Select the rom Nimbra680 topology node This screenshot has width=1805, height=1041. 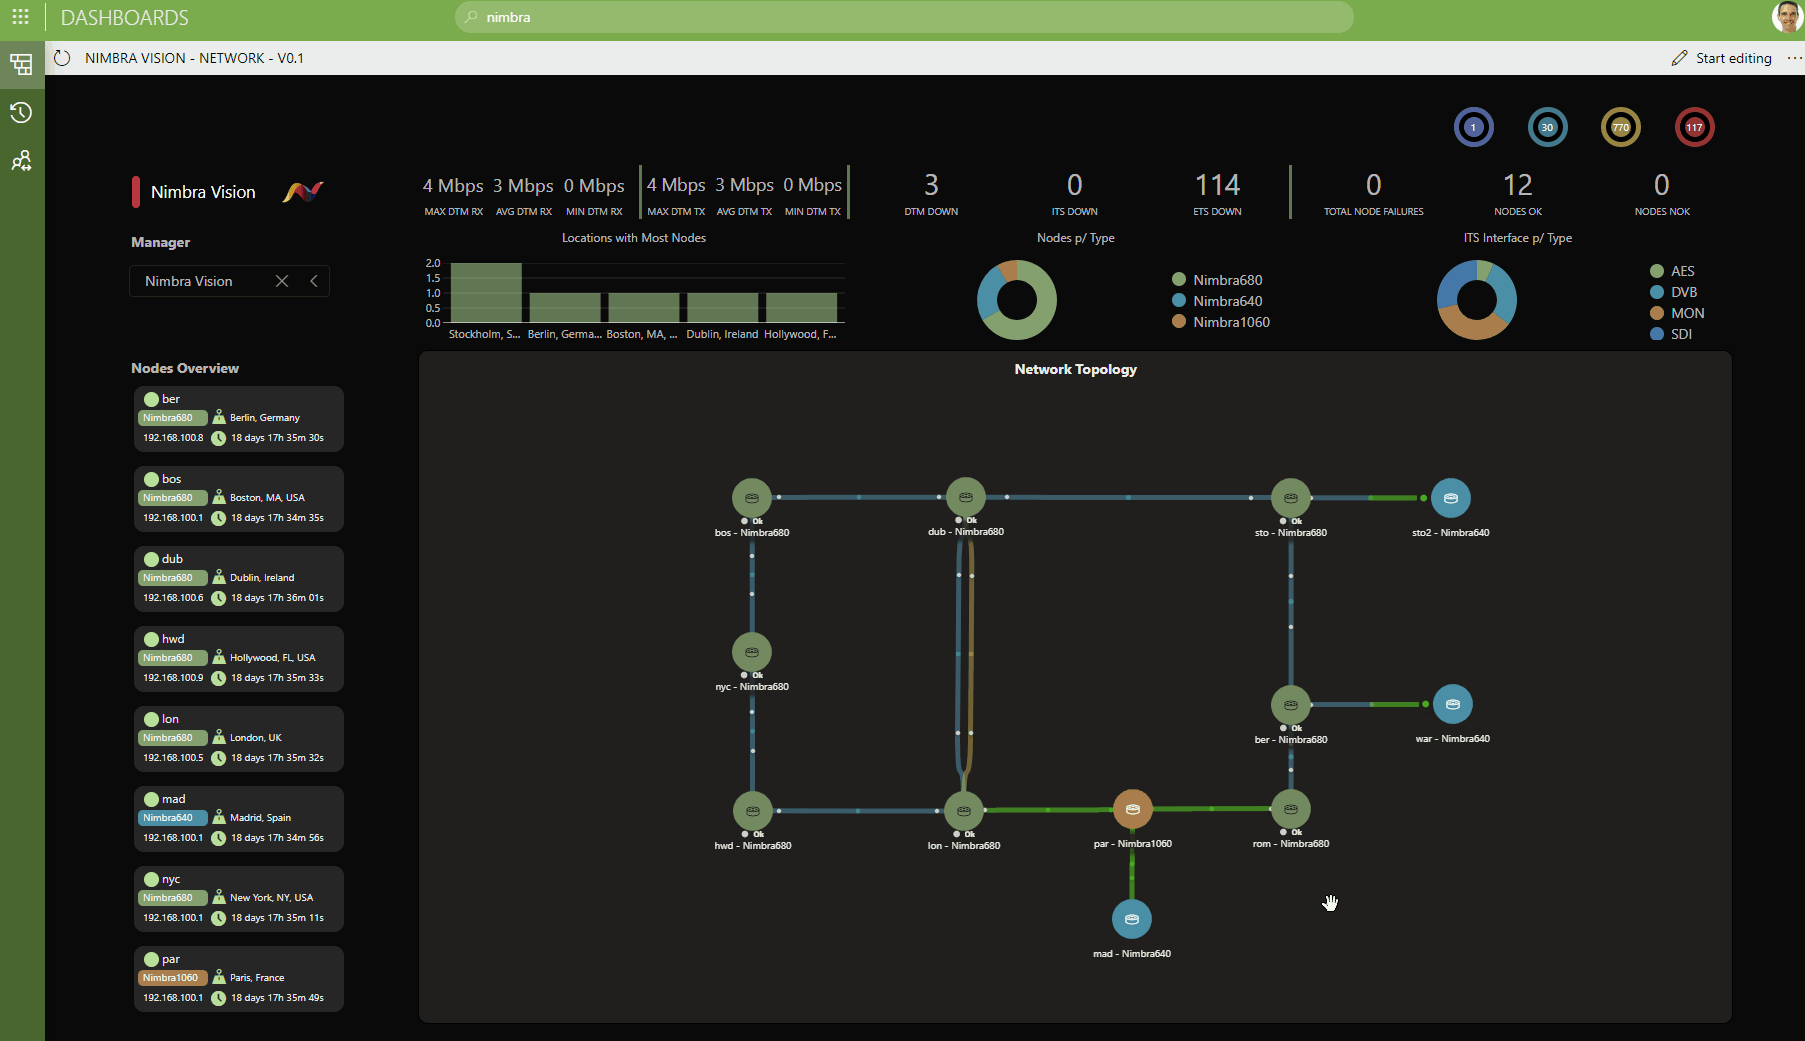coord(1291,809)
